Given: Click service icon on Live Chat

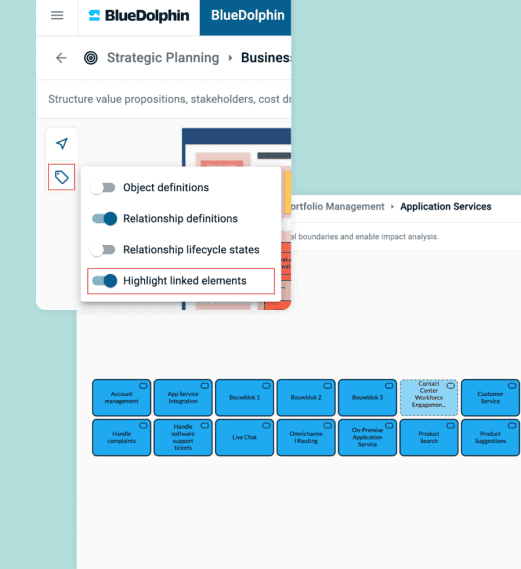Looking at the screenshot, I should (266, 426).
